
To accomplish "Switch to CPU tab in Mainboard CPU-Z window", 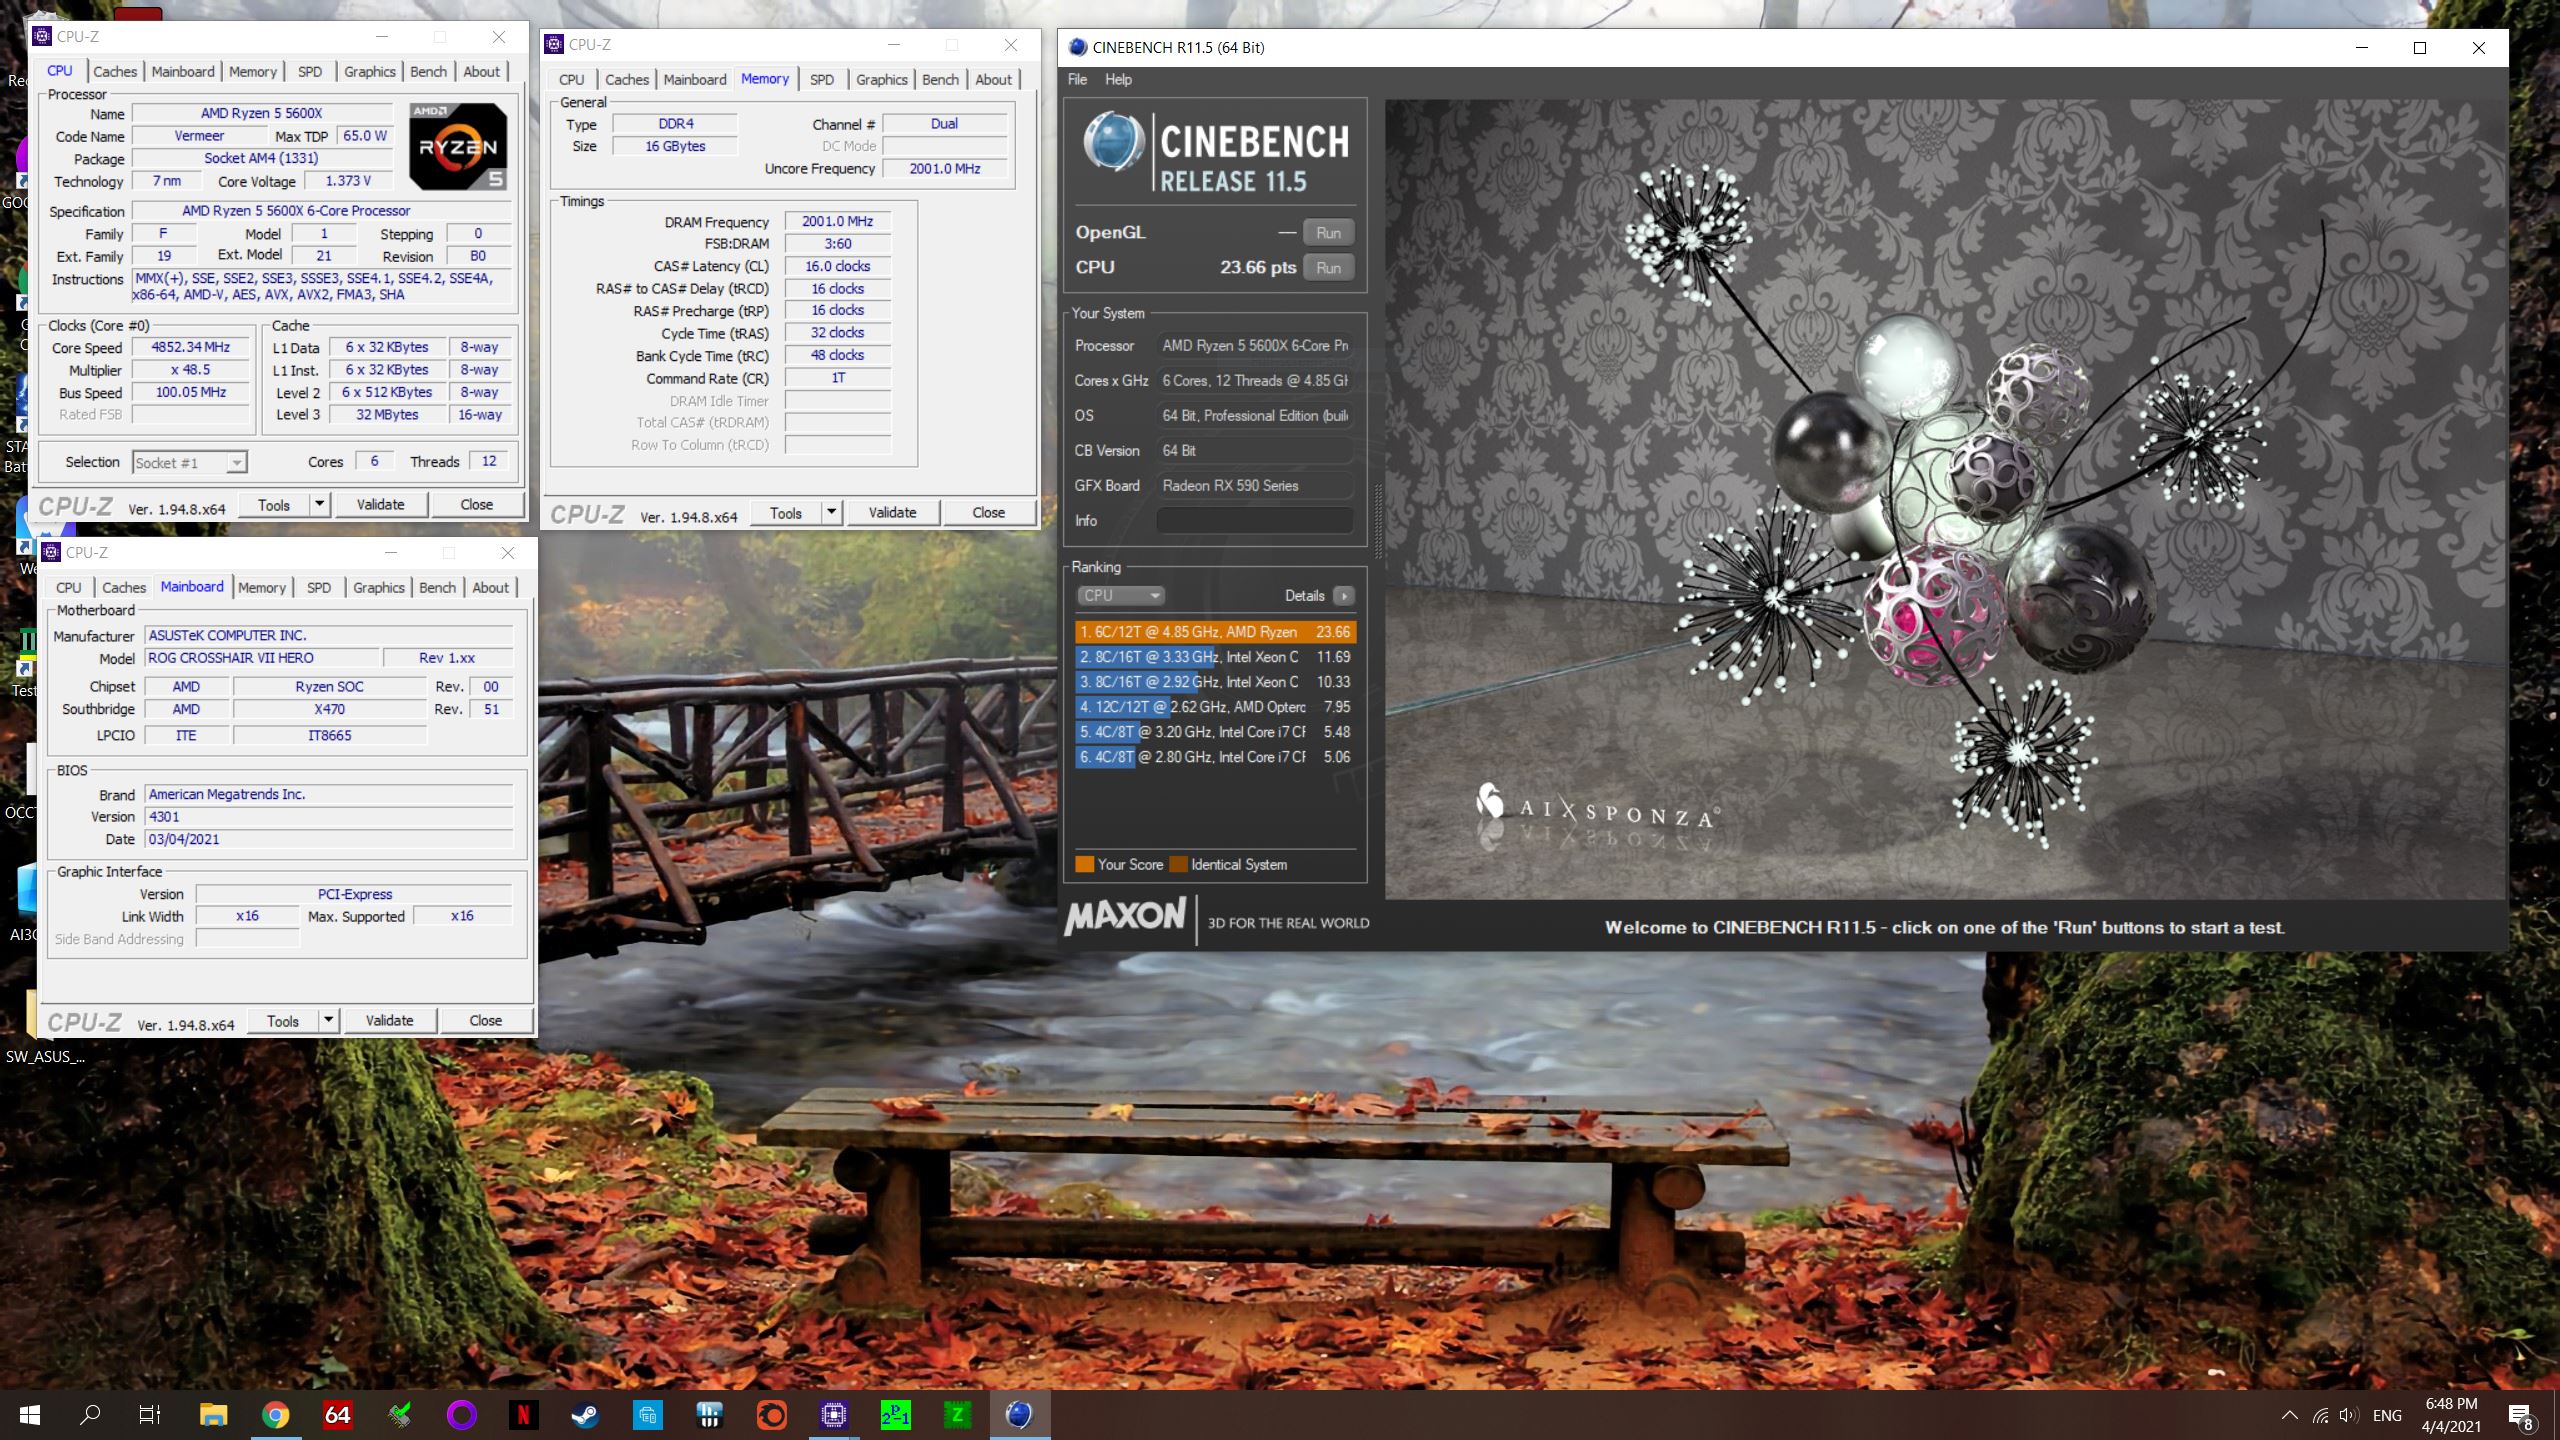I will (69, 588).
